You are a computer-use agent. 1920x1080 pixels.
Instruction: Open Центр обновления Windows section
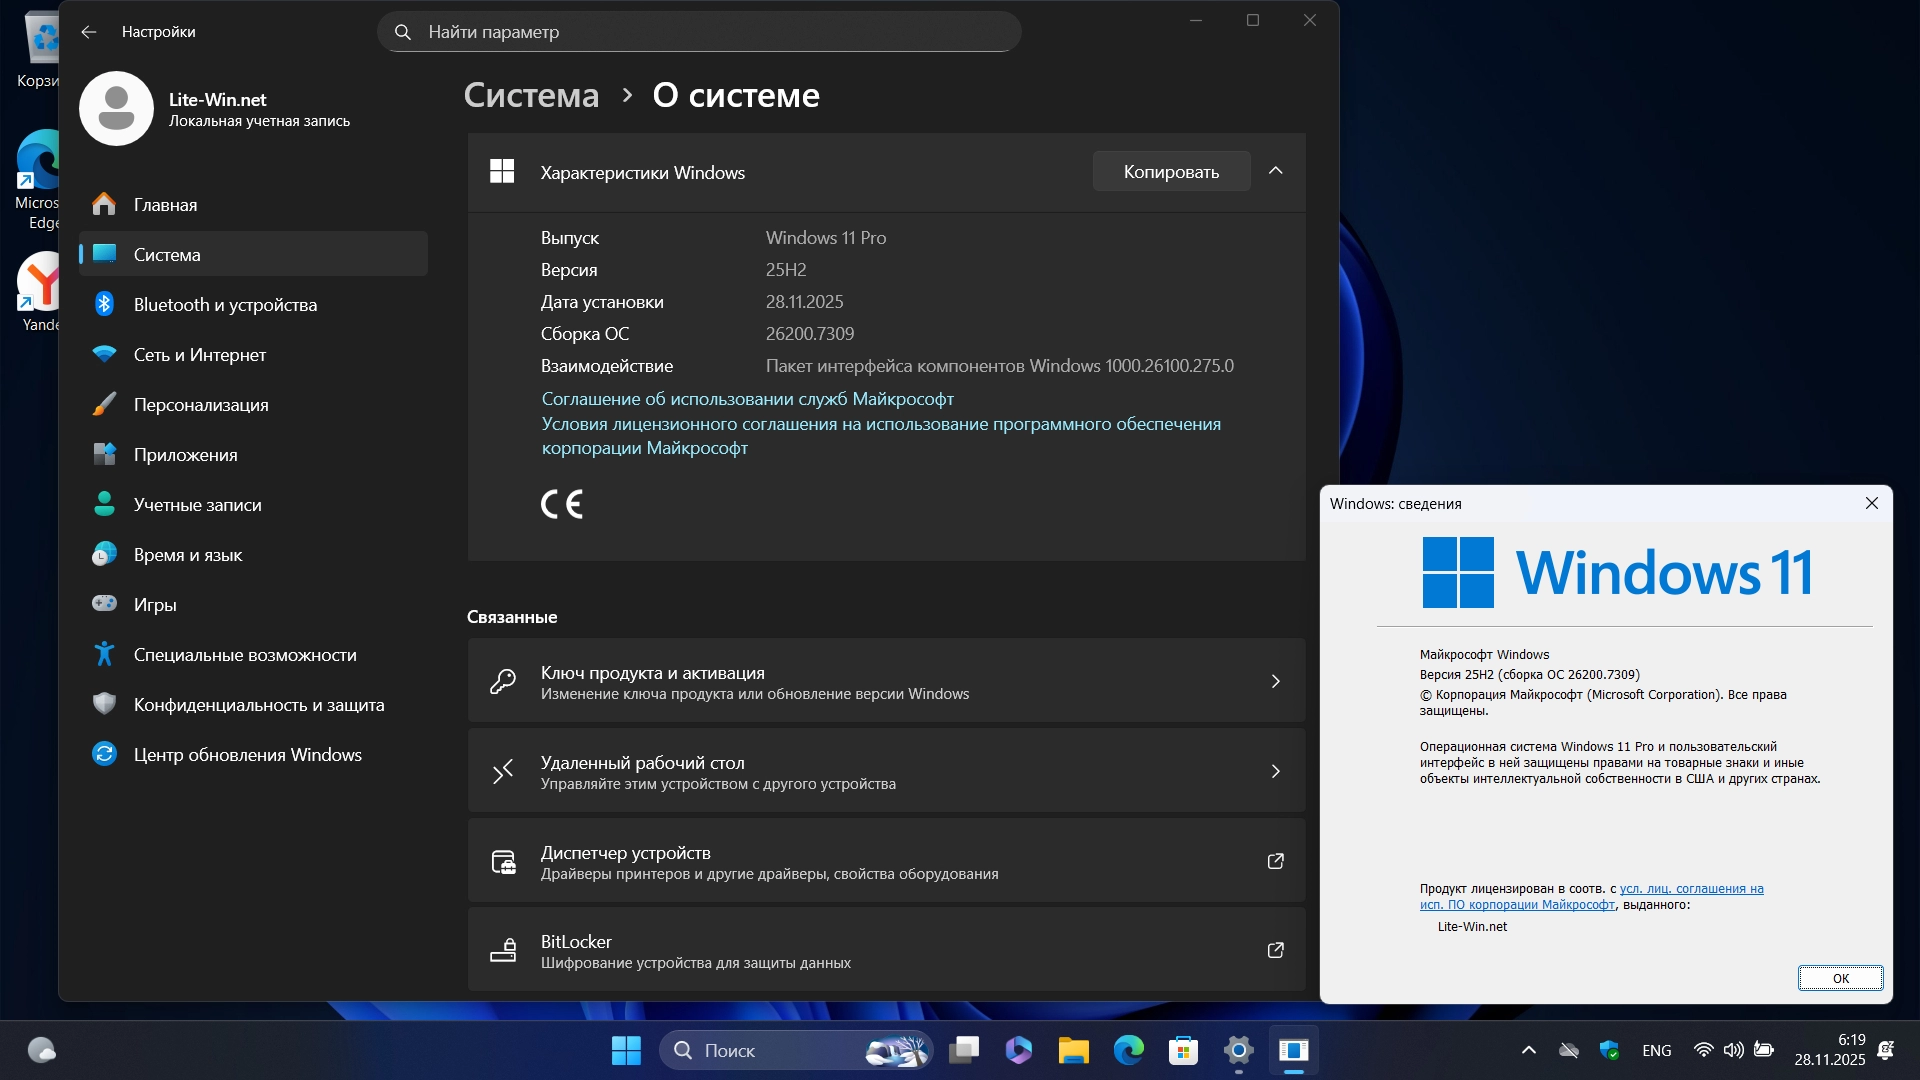click(247, 755)
